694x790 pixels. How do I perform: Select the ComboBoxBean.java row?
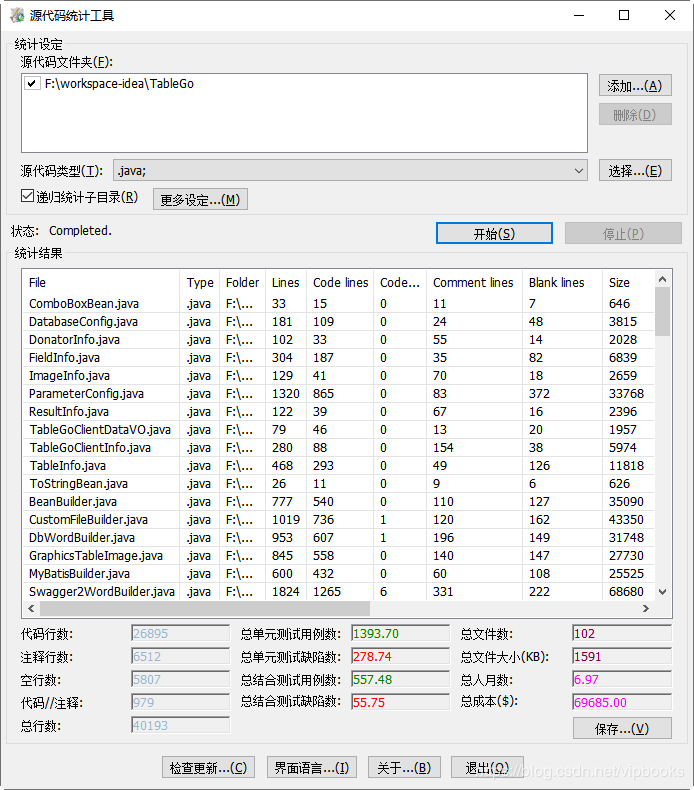click(x=338, y=304)
